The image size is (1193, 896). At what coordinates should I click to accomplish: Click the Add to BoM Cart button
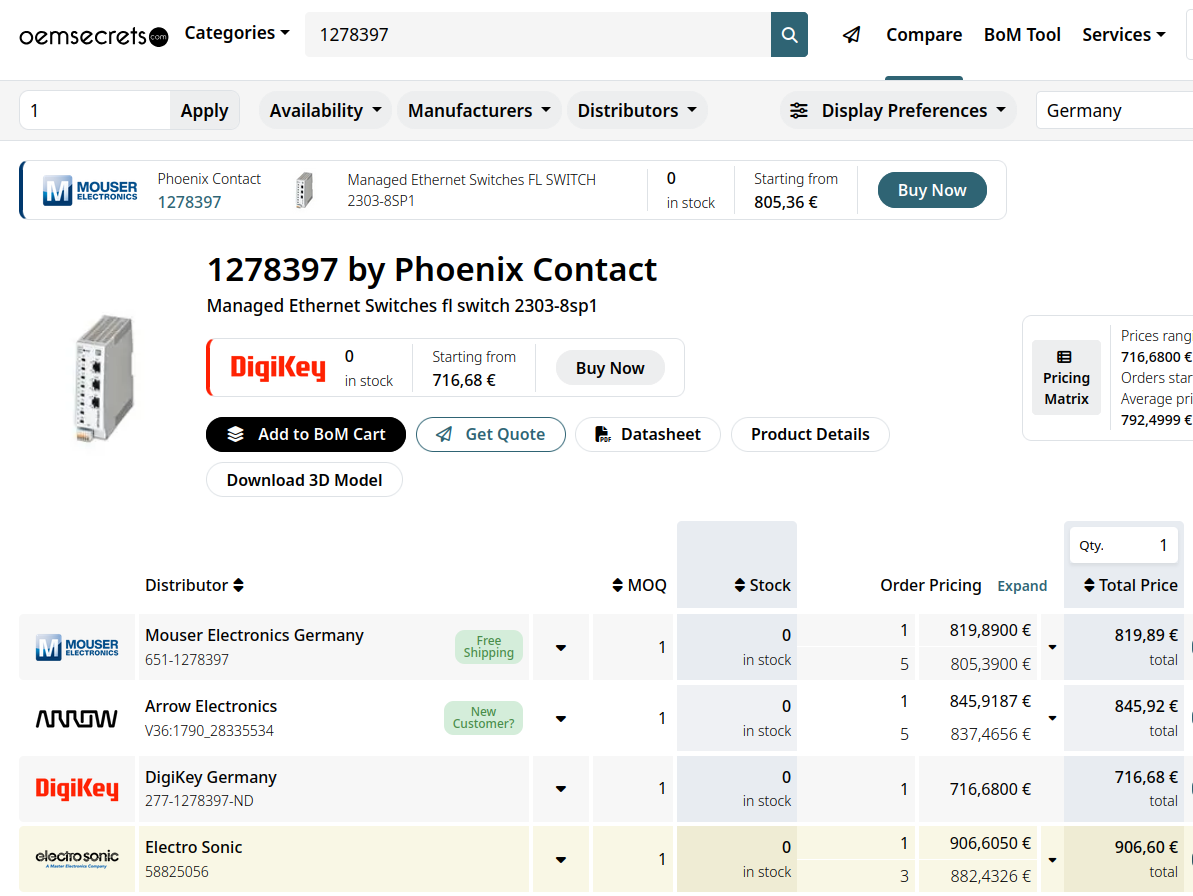306,434
